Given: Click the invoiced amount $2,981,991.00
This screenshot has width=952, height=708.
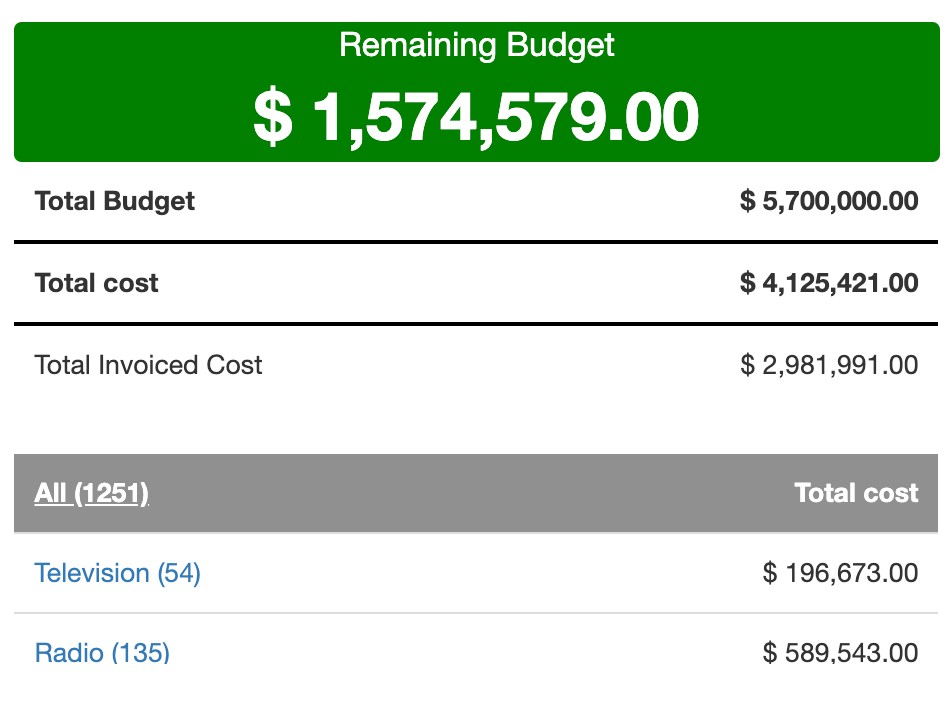Looking at the screenshot, I should point(828,365).
